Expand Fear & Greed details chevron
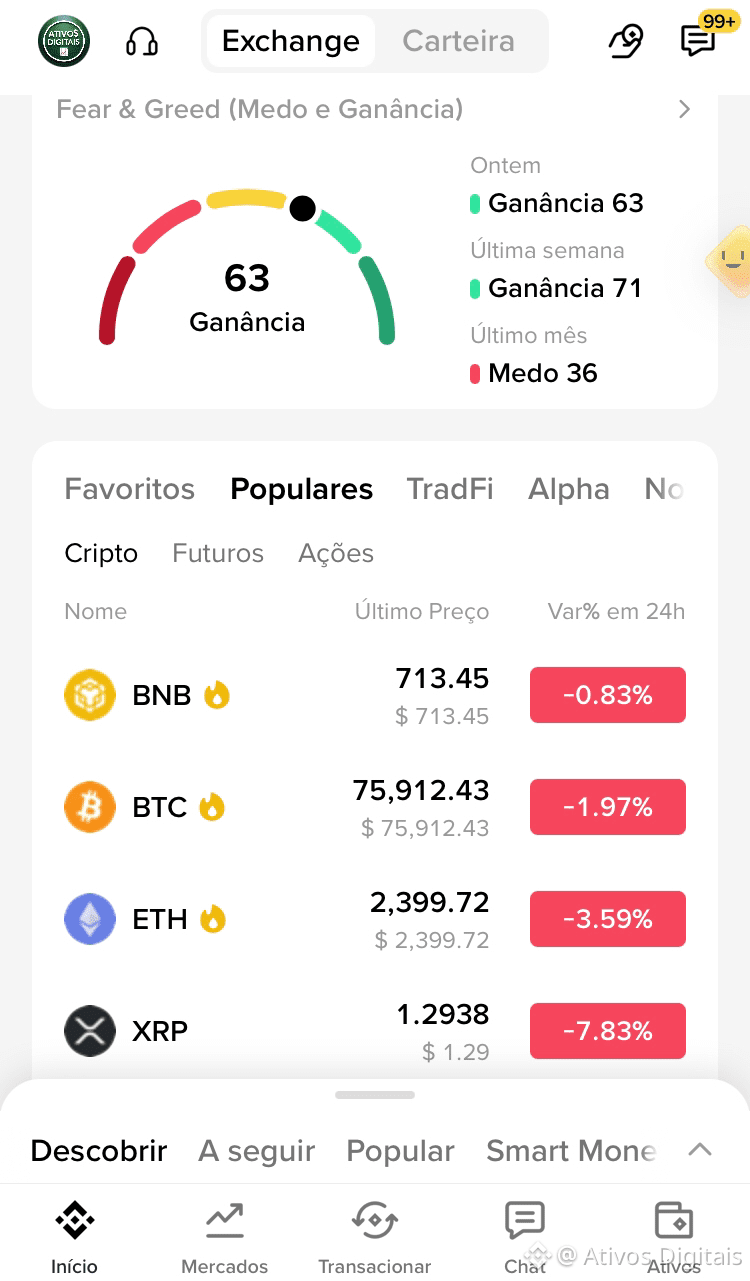 coord(685,109)
